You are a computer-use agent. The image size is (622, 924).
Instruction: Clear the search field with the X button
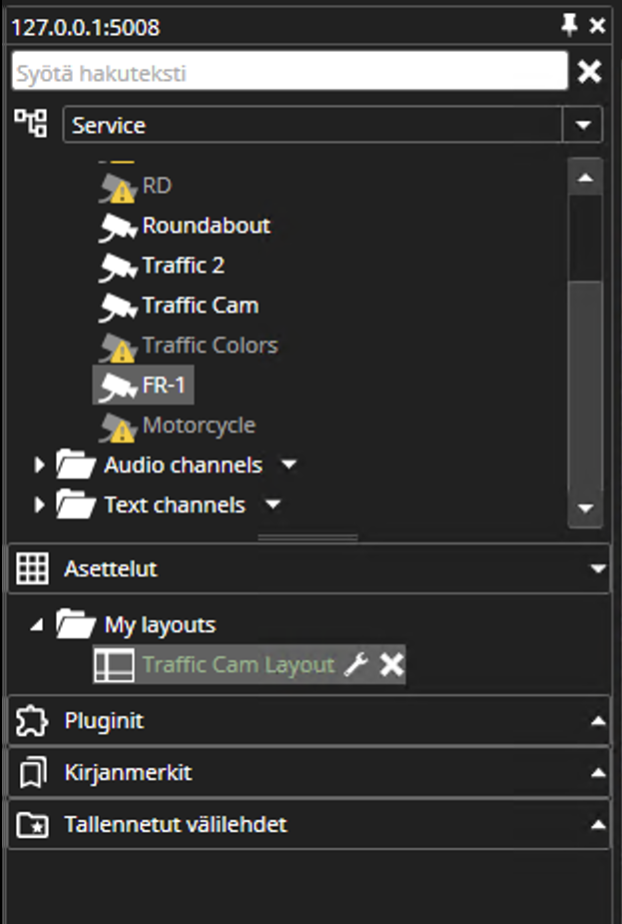pos(588,71)
